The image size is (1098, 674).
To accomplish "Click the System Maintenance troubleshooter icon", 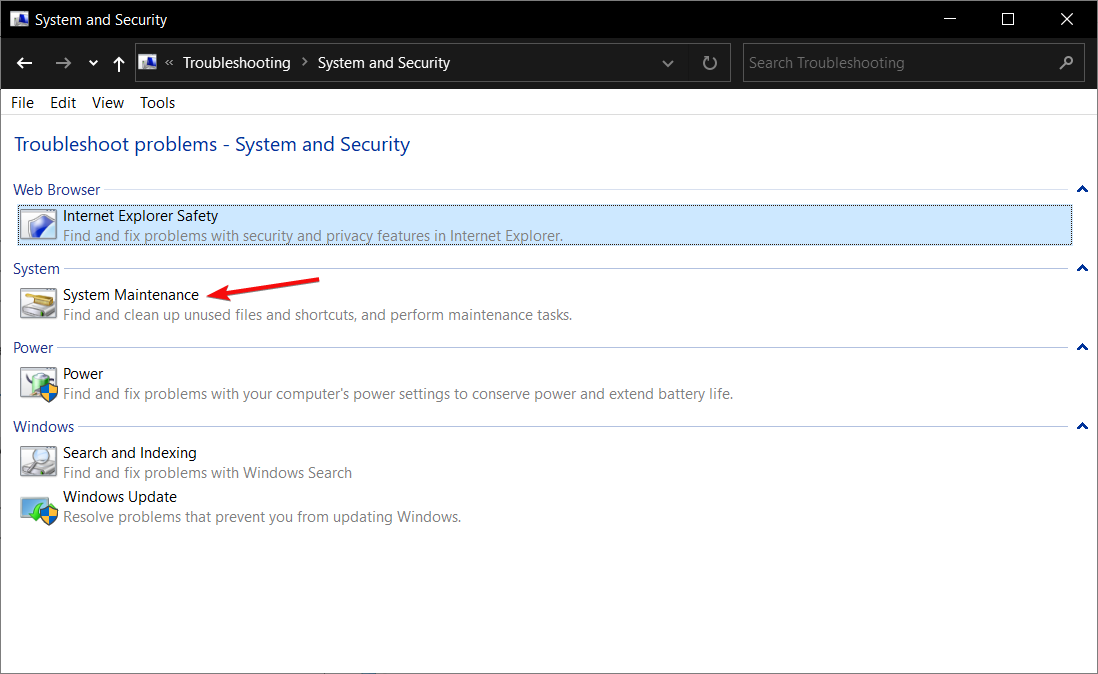I will pos(38,304).
